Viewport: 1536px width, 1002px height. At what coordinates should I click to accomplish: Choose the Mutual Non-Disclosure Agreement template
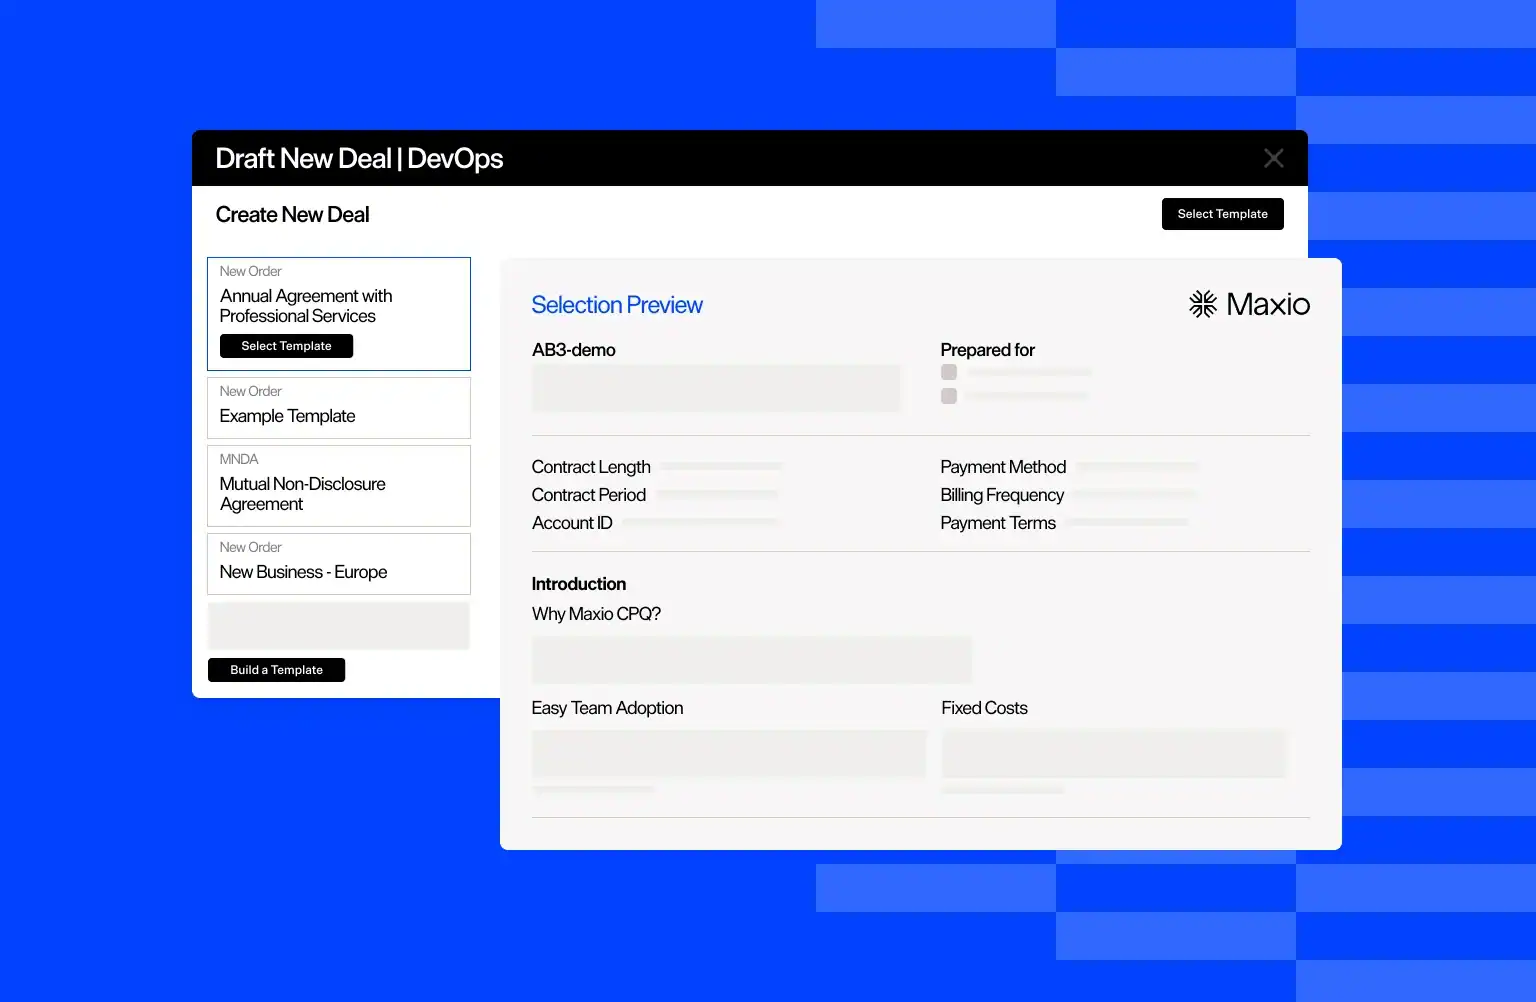(339, 486)
